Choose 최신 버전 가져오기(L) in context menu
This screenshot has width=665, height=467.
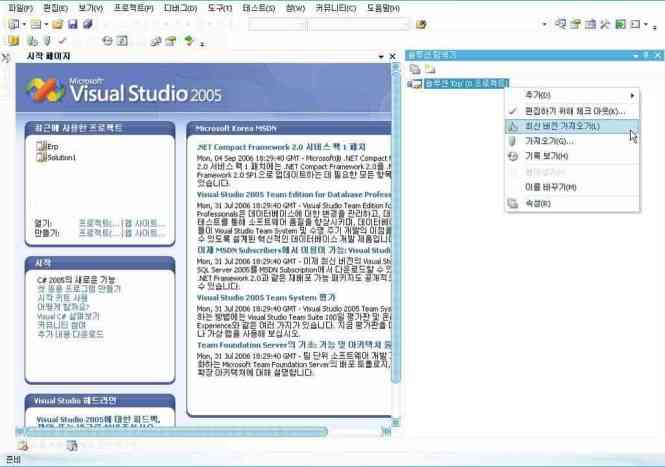click(572, 126)
